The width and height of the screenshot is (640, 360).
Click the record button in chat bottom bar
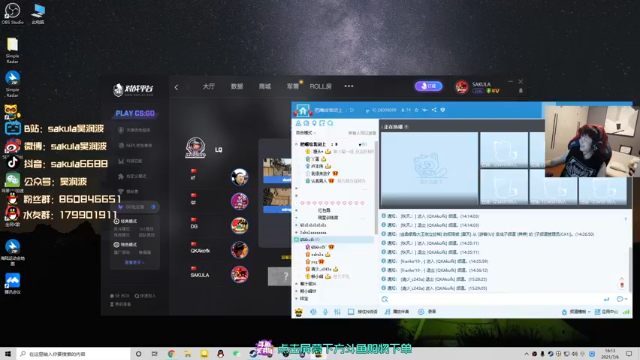click(427, 312)
